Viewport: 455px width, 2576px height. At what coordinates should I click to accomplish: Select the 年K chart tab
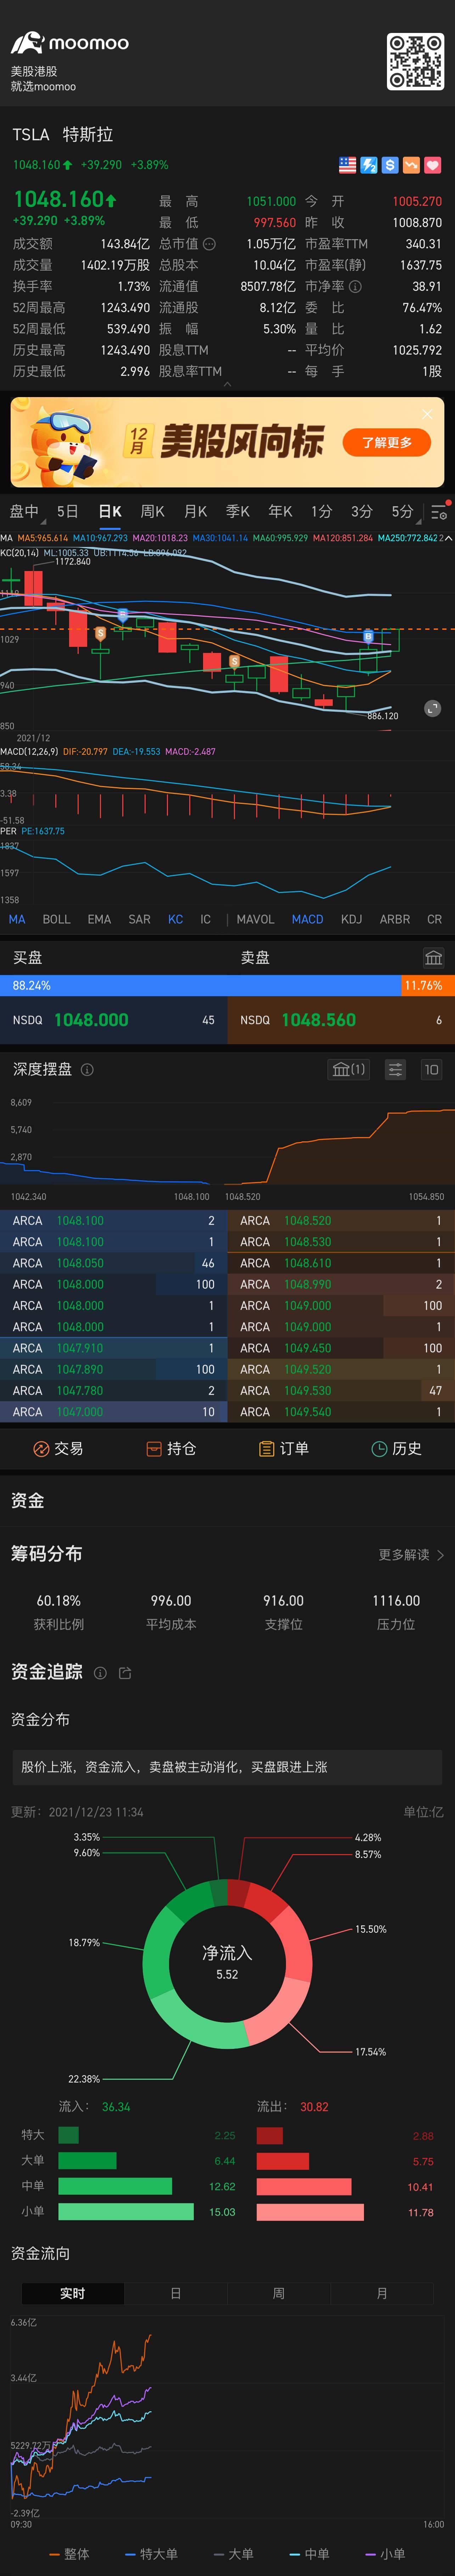click(280, 512)
